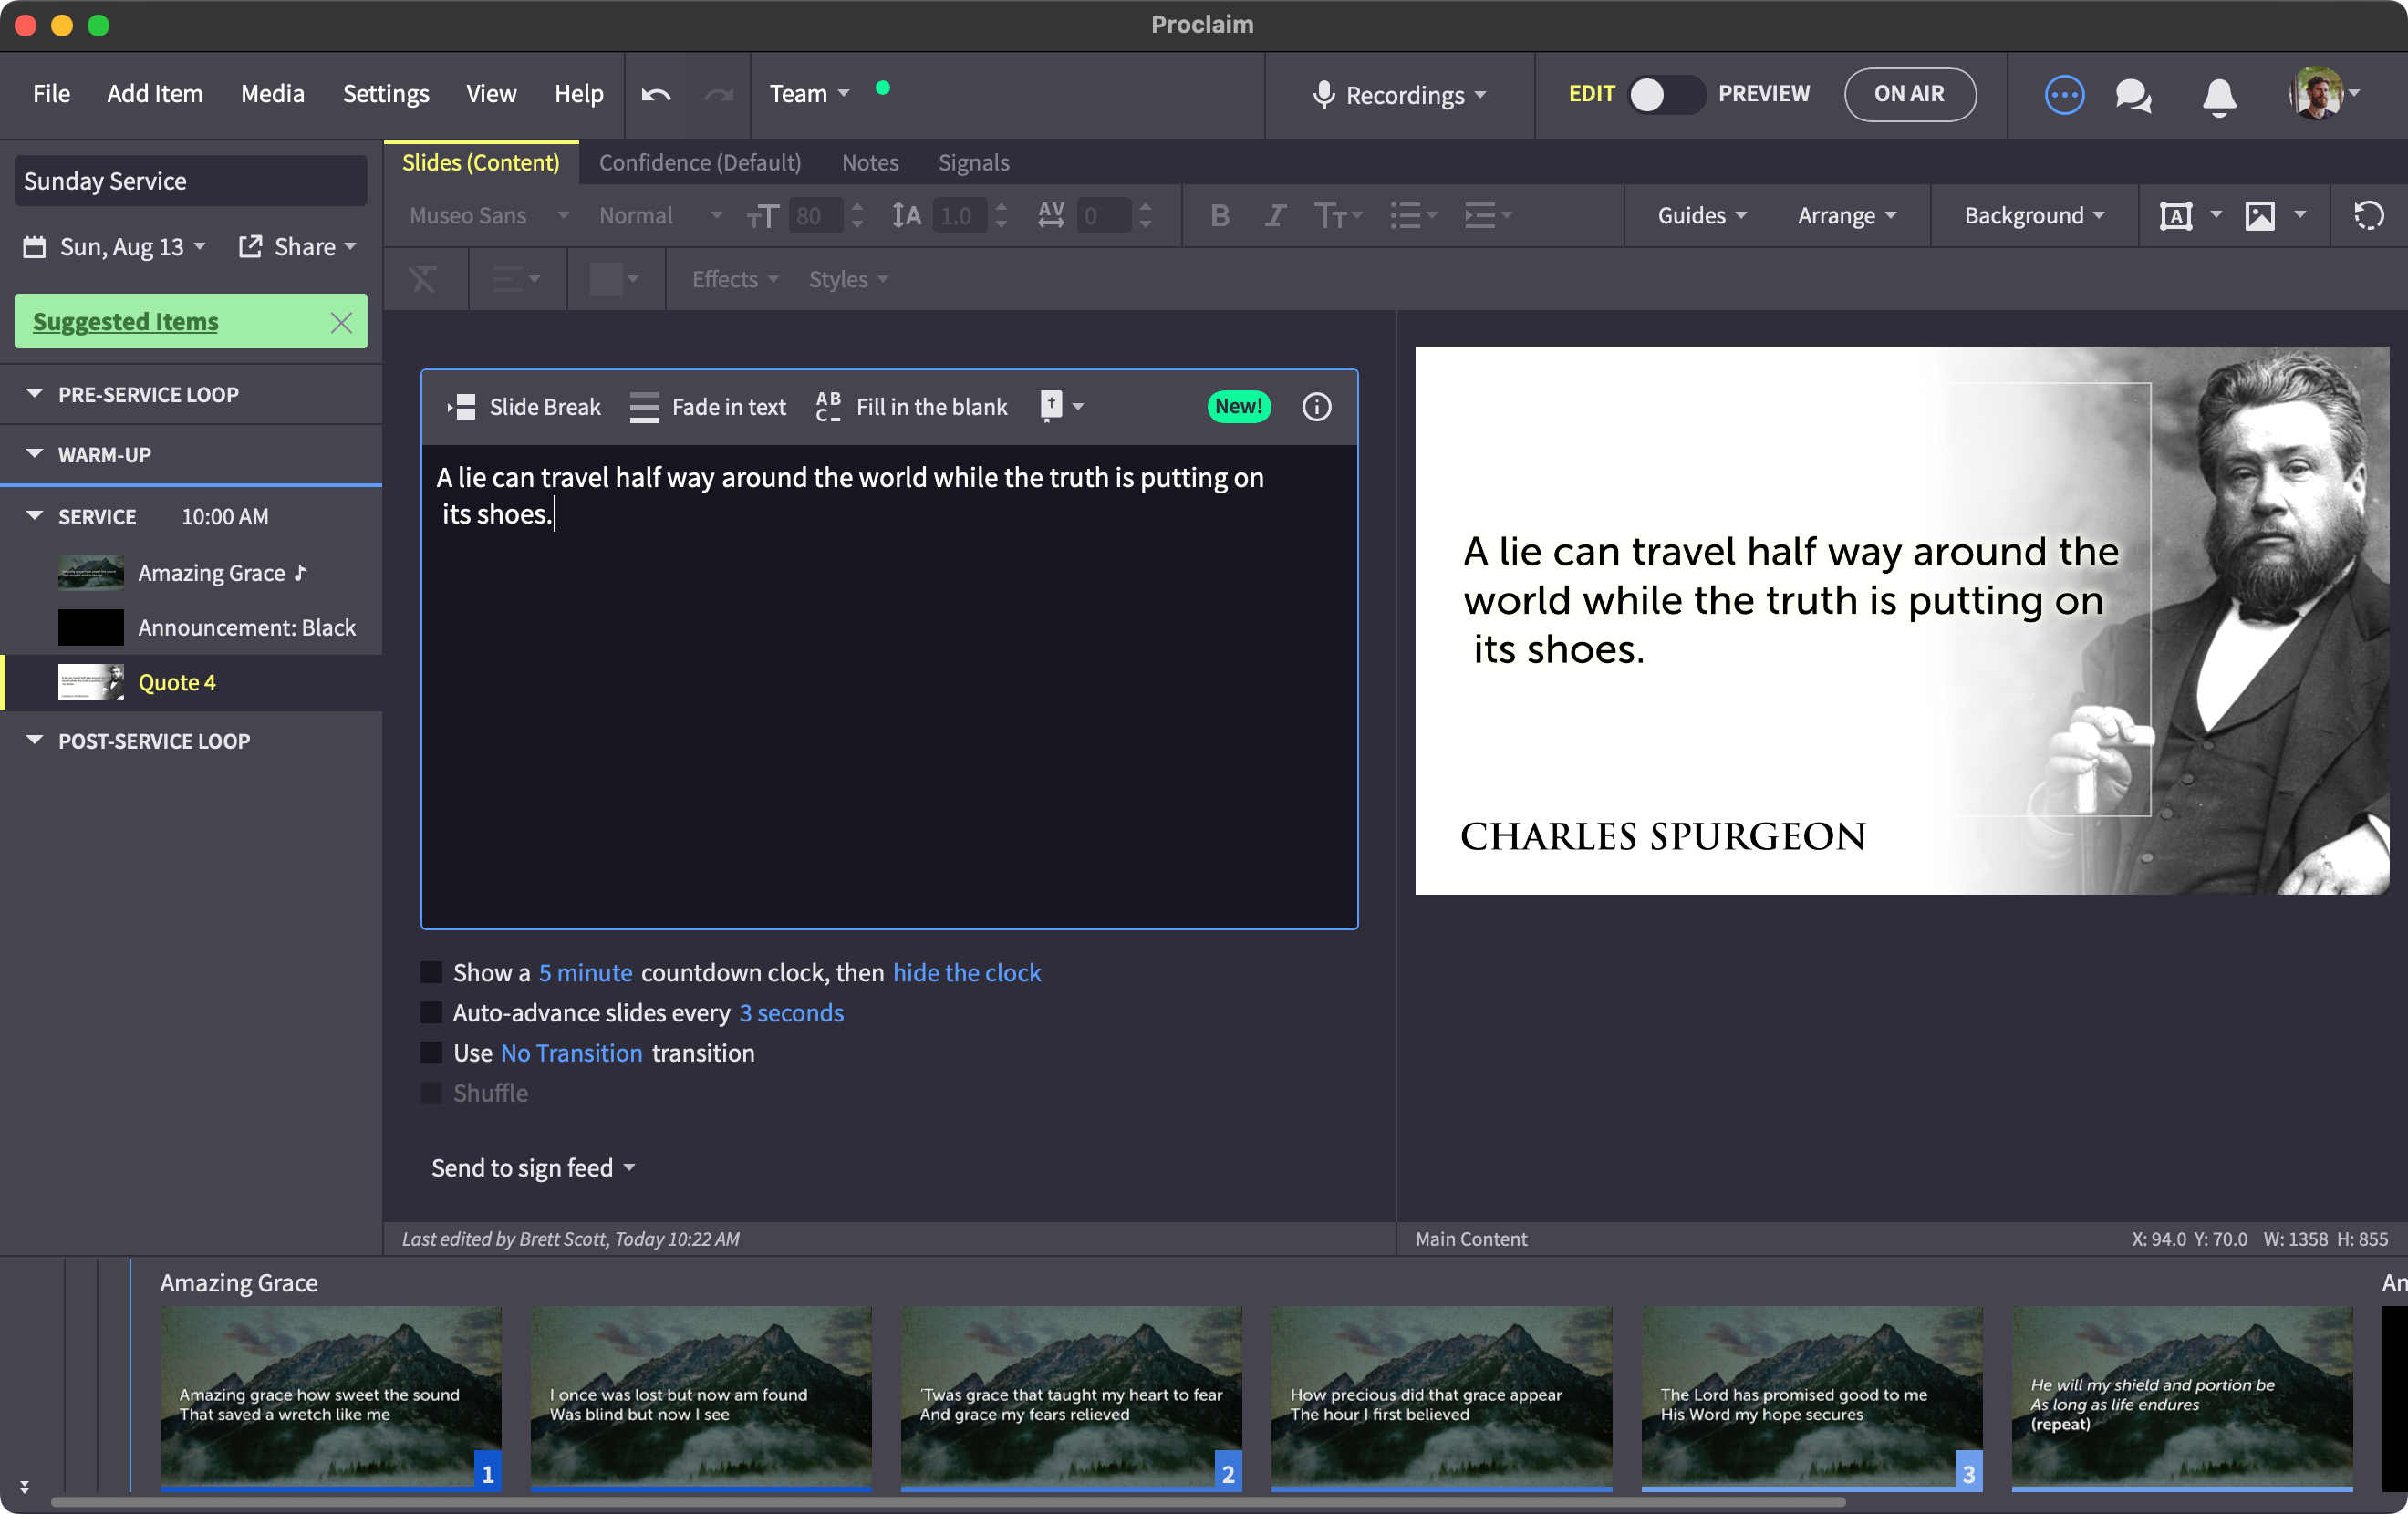Screen dimensions: 2408x1514
Task: Check Auto-advance slides option
Action: pos(431,1012)
